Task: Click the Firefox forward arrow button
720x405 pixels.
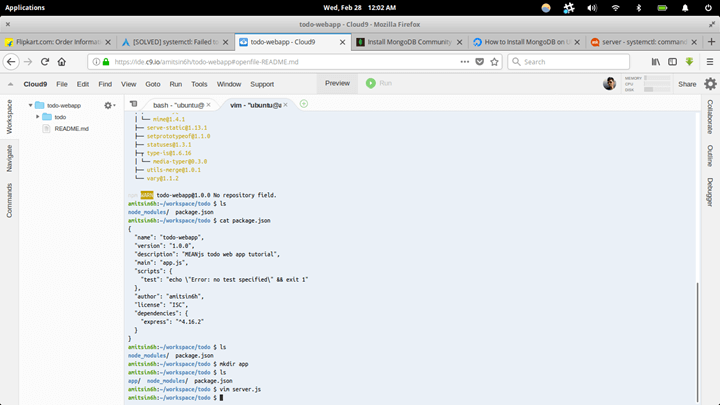Action: point(28,62)
